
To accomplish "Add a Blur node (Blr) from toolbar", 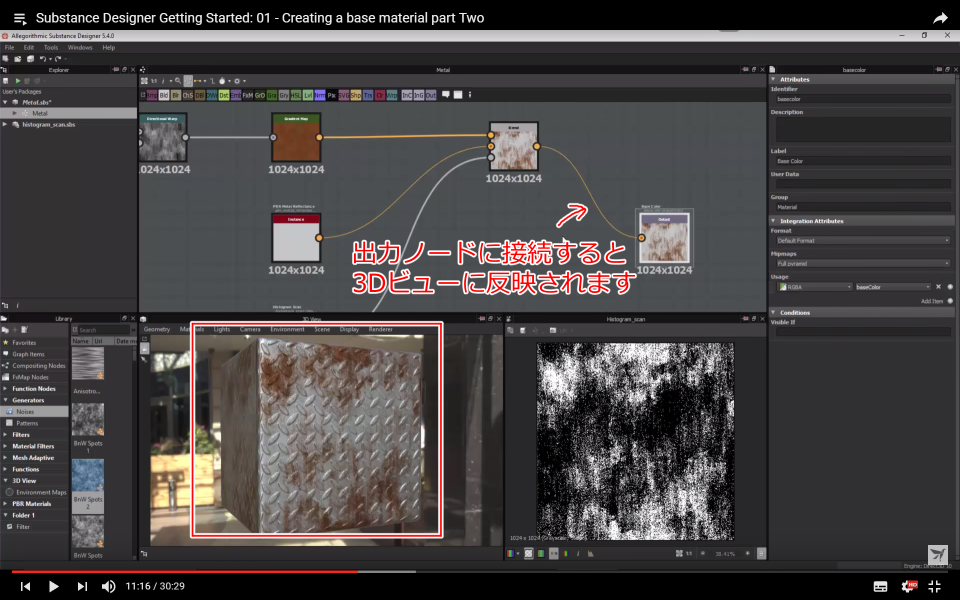I will 176,95.
